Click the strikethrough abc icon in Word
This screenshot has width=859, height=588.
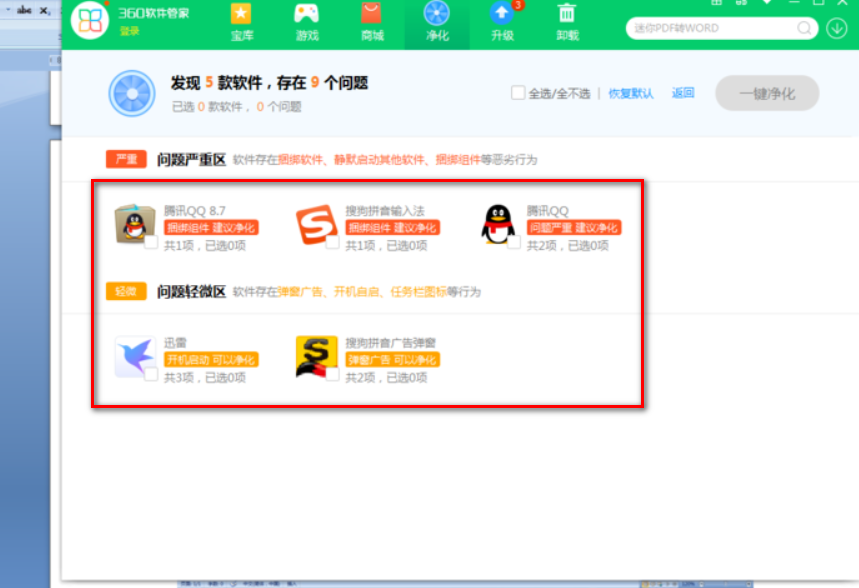click(24, 10)
